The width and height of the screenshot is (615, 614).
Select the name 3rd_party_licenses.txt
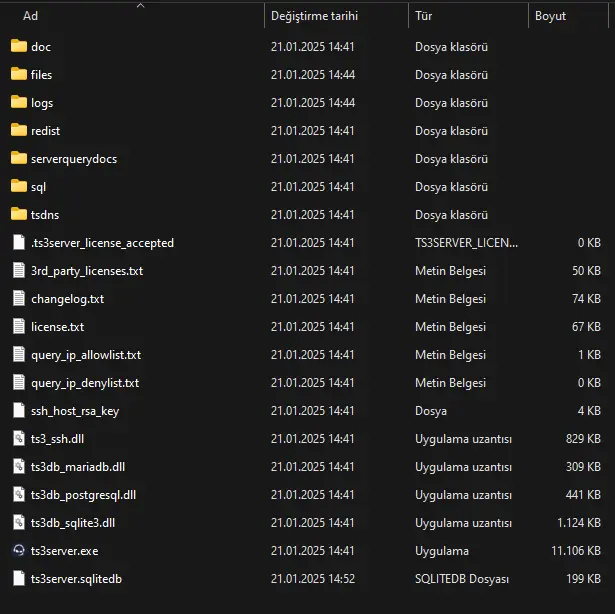pyautogui.click(x=87, y=271)
